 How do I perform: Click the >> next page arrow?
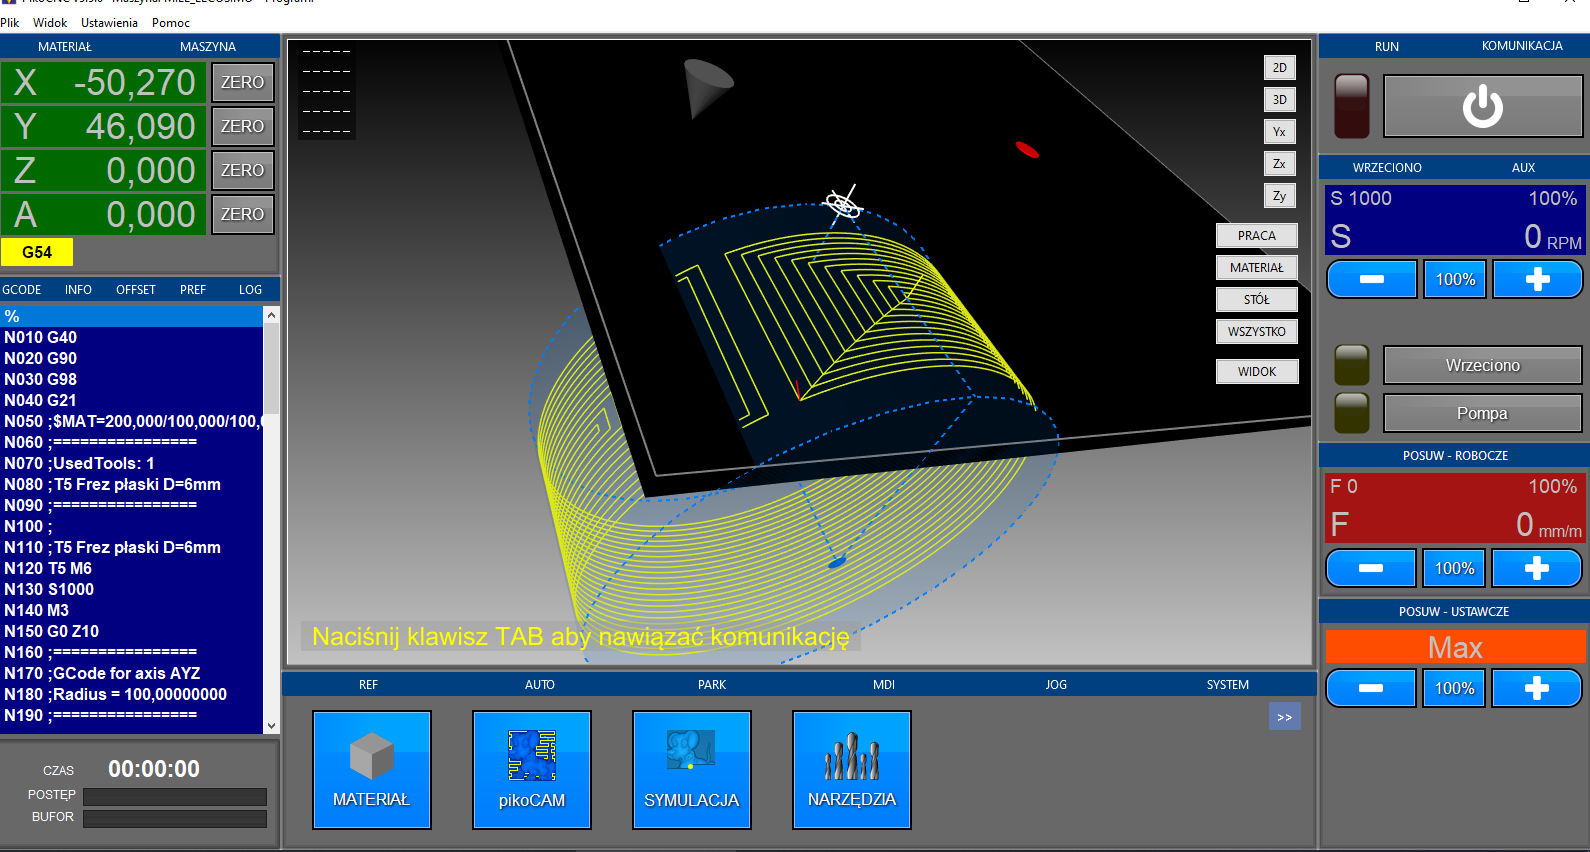(1285, 717)
